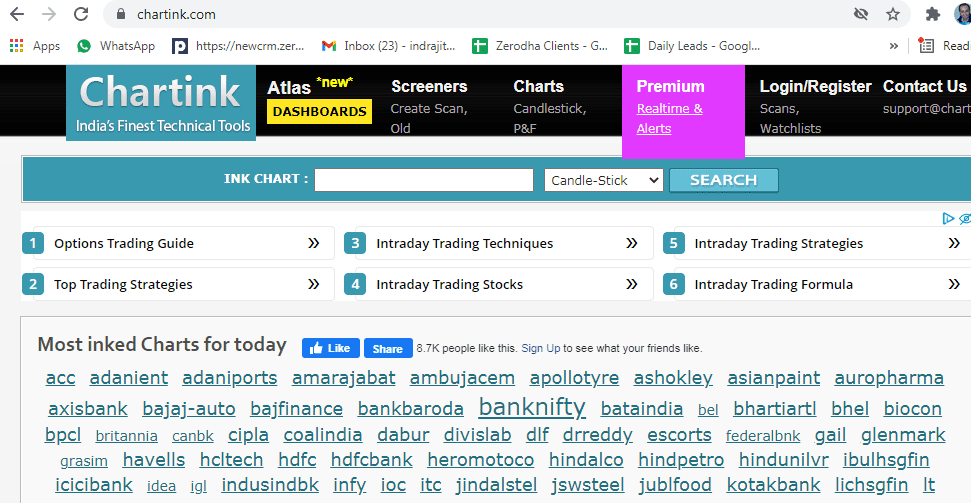The width and height of the screenshot is (971, 503).
Task: Open the glenmark chart link
Action: [x=903, y=435]
